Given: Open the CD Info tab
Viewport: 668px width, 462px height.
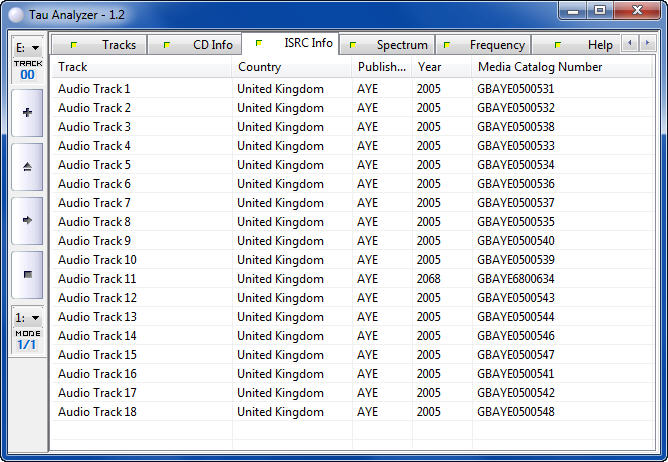Looking at the screenshot, I should click(x=202, y=45).
